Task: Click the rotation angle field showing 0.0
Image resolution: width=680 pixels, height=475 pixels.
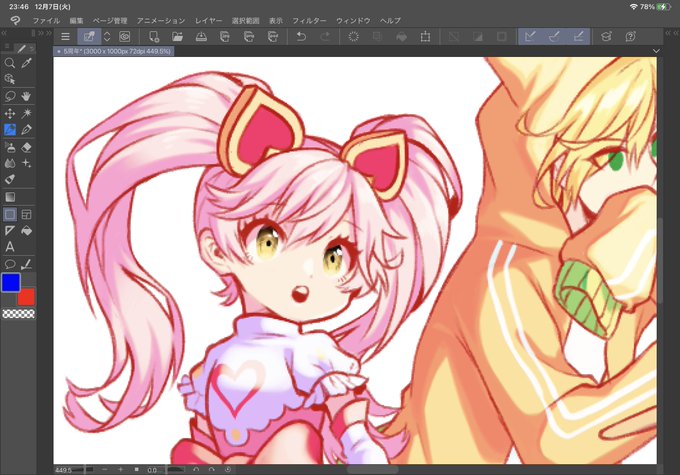Action: point(153,470)
